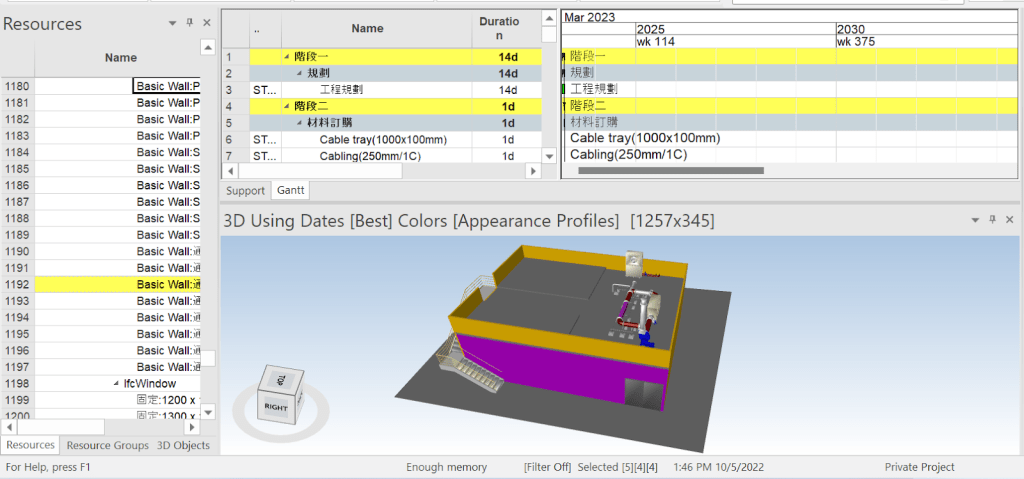
Task: Pin the Resources panel
Action: pos(190,23)
